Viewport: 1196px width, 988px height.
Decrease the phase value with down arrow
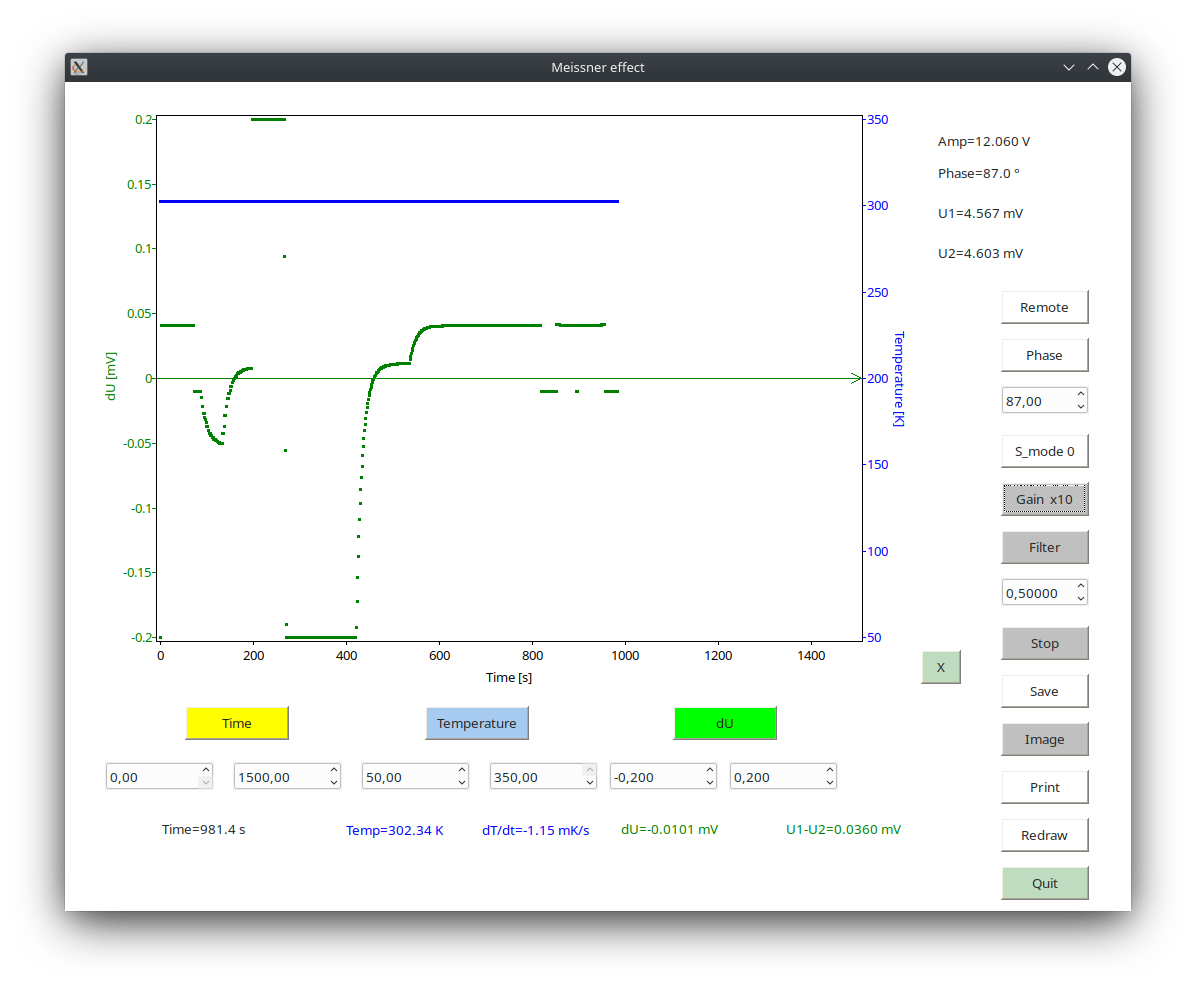tap(1081, 407)
